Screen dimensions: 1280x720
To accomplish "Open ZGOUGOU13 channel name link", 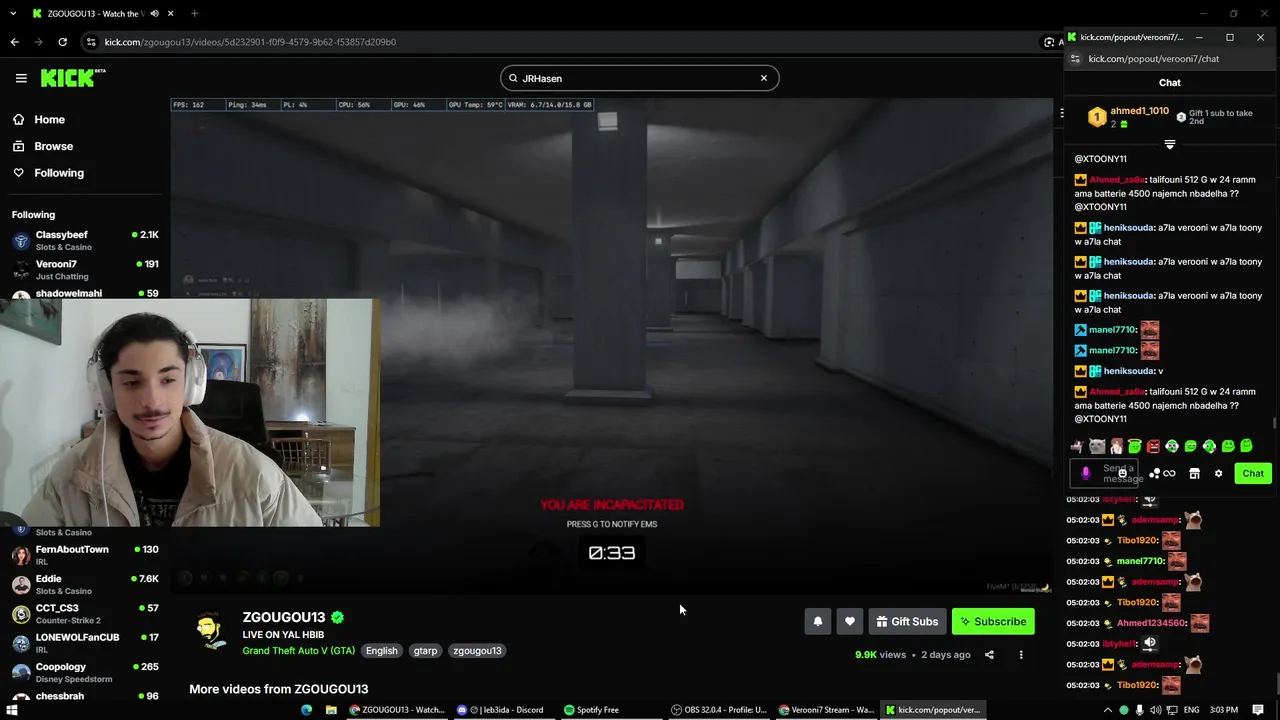I will click(x=284, y=617).
